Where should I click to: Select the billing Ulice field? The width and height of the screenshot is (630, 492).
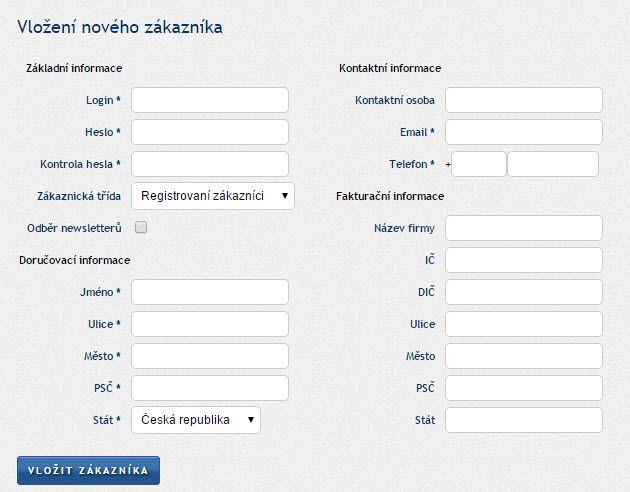point(524,324)
